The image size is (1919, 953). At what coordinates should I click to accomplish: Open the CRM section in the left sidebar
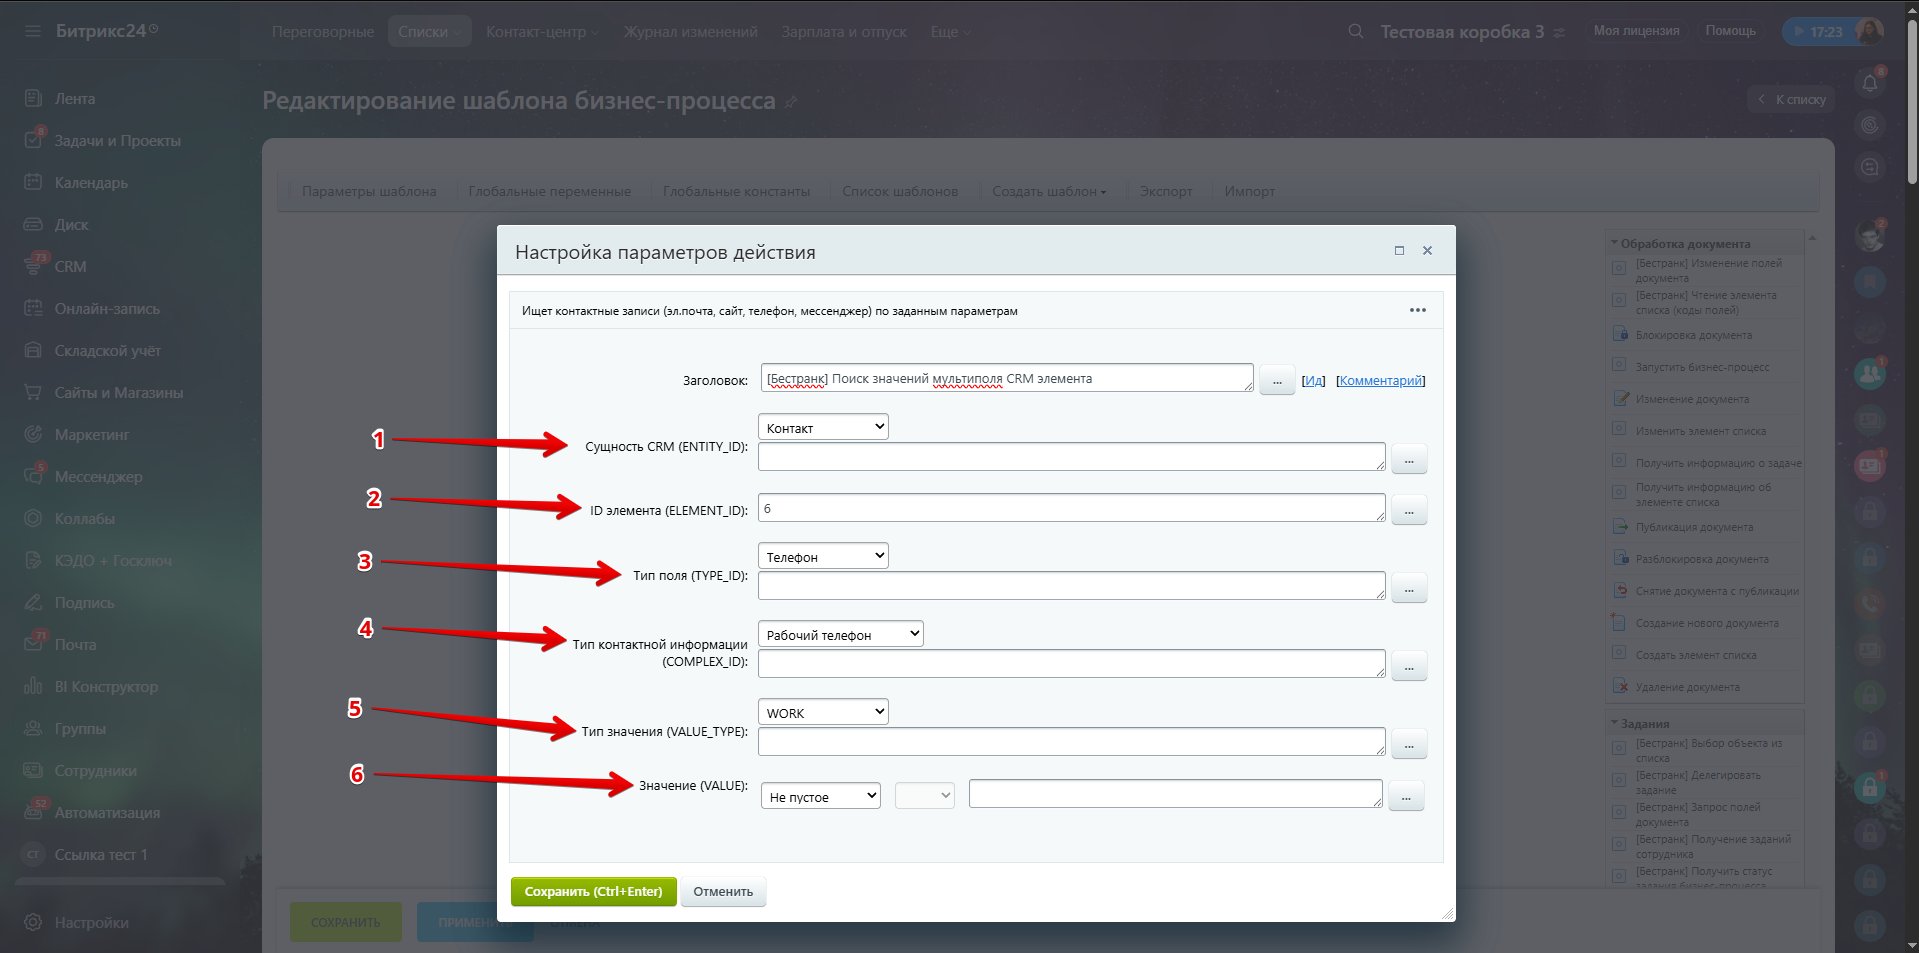point(70,267)
